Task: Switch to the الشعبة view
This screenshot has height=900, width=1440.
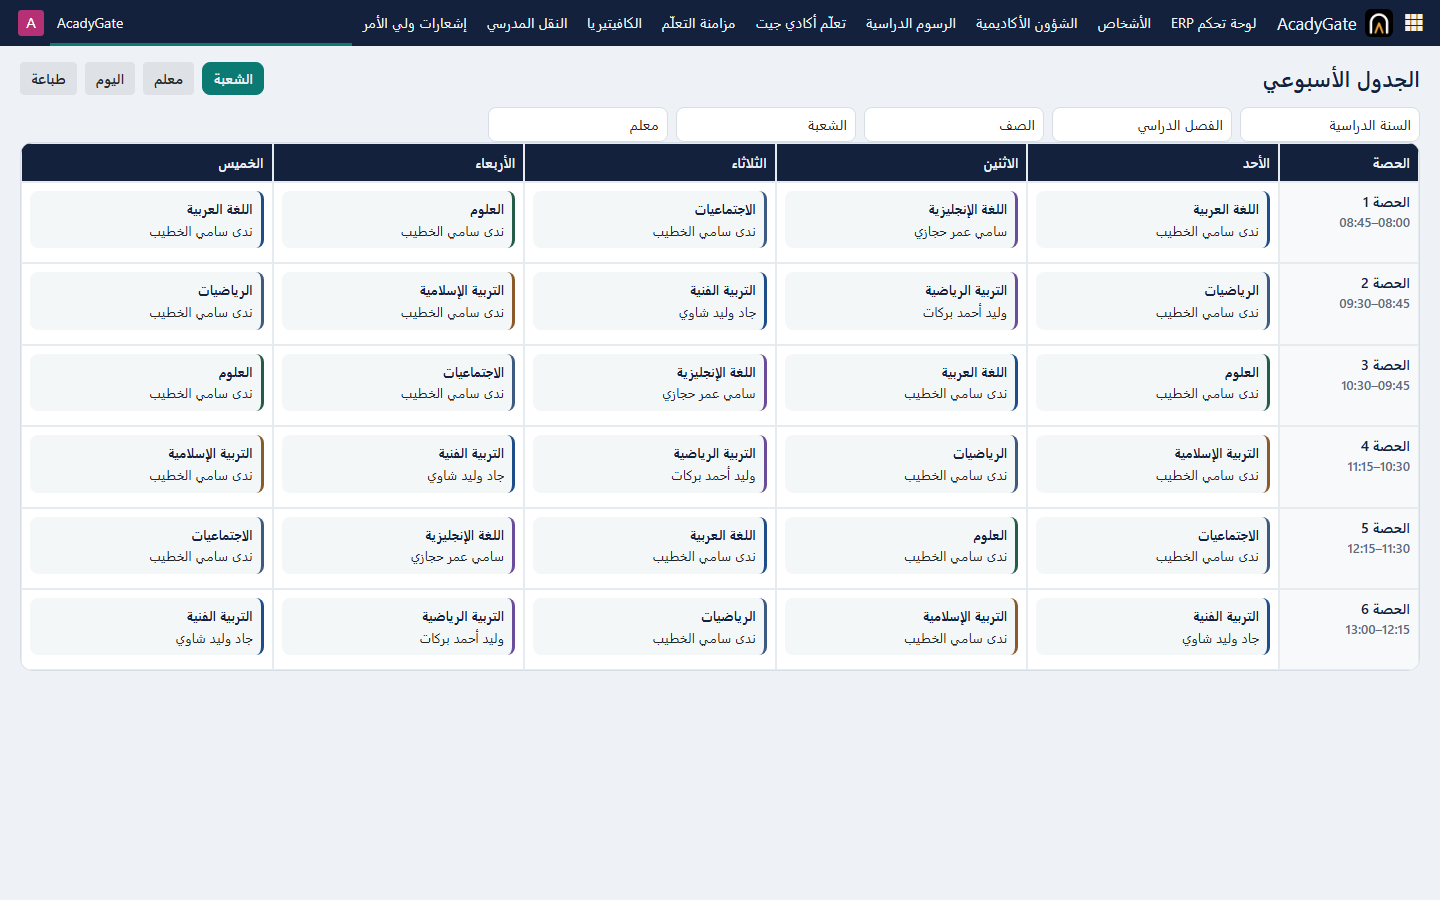Action: (x=233, y=79)
